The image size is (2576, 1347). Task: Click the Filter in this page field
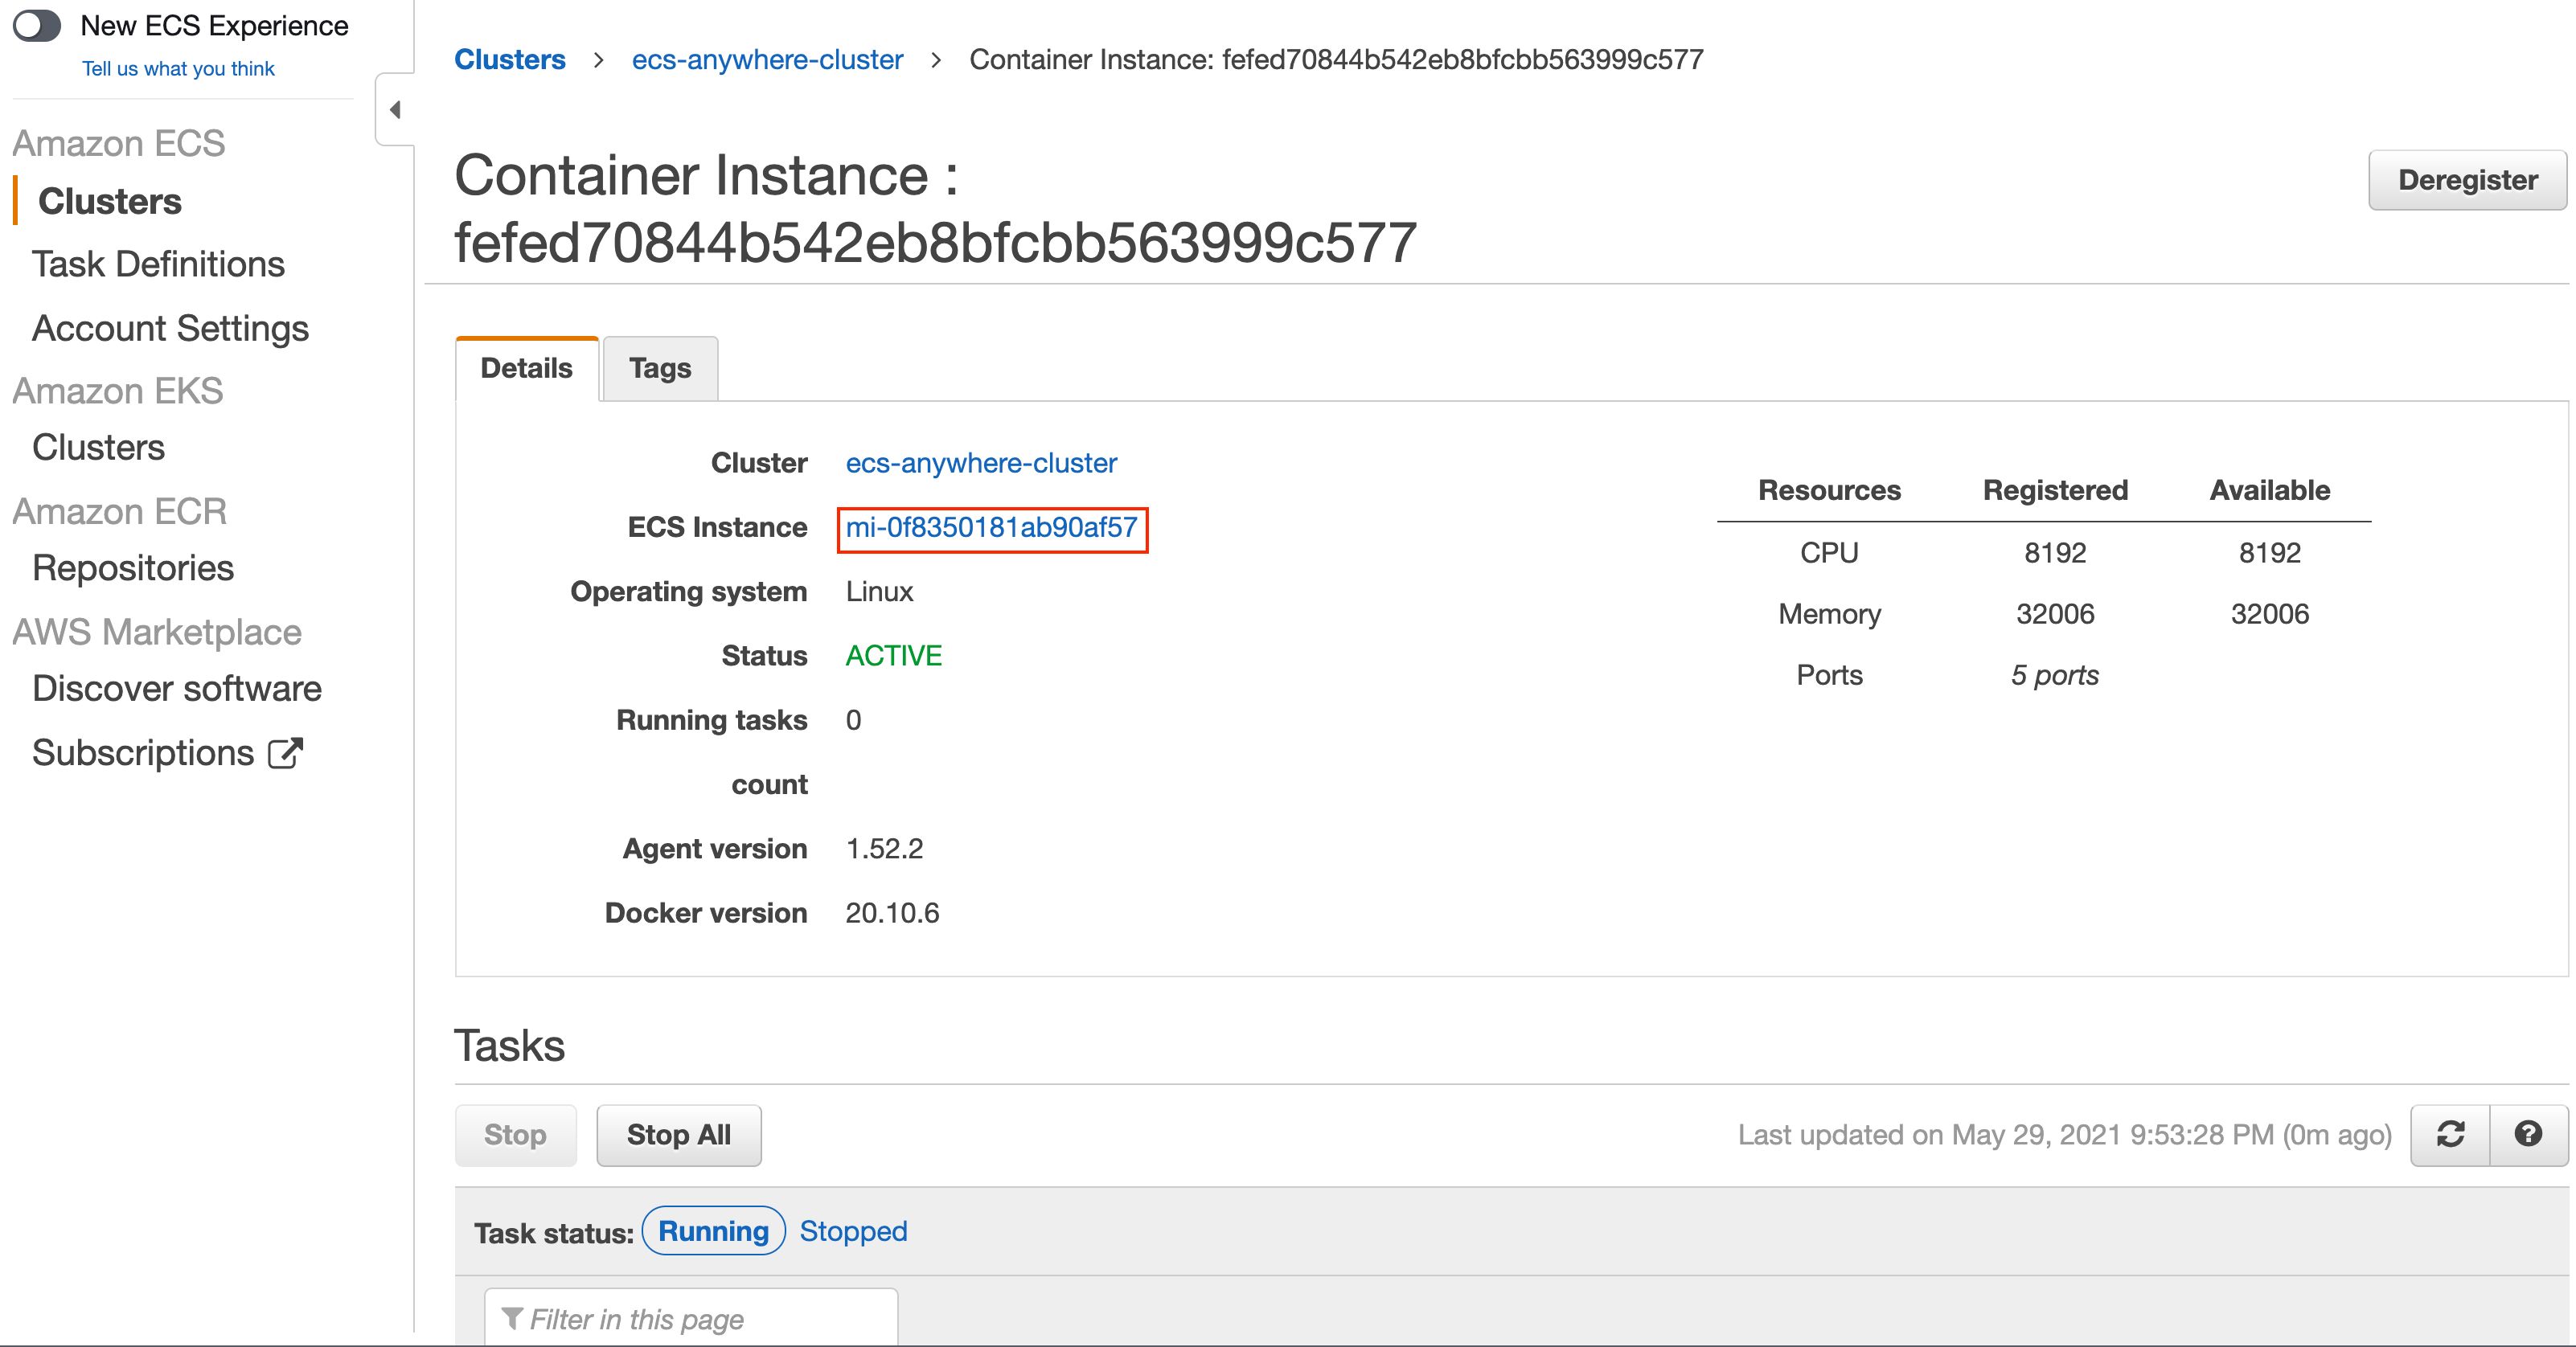[x=690, y=1318]
